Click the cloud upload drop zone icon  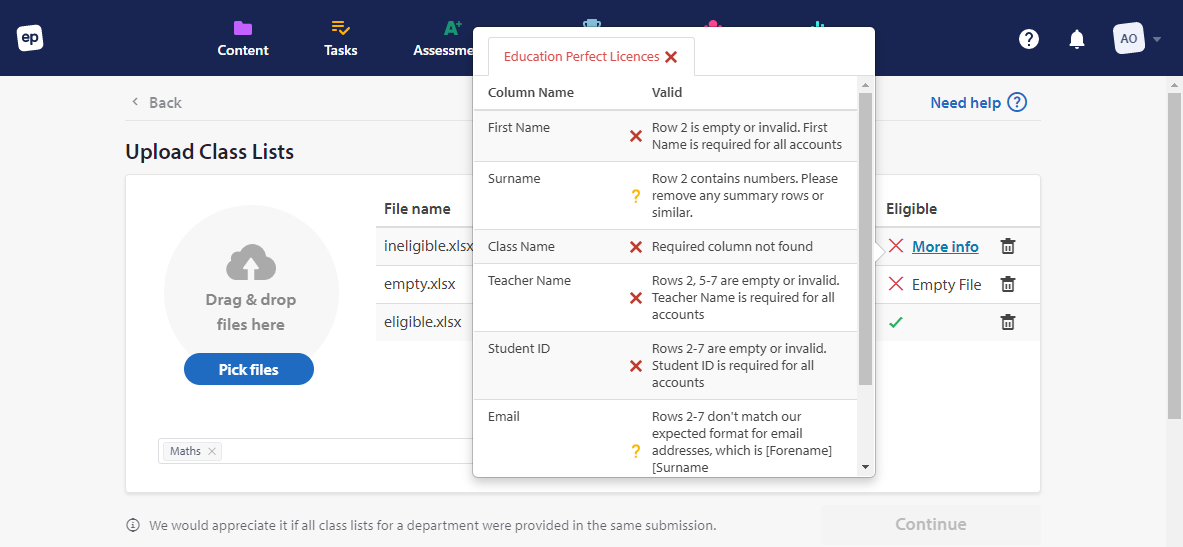[251, 262]
